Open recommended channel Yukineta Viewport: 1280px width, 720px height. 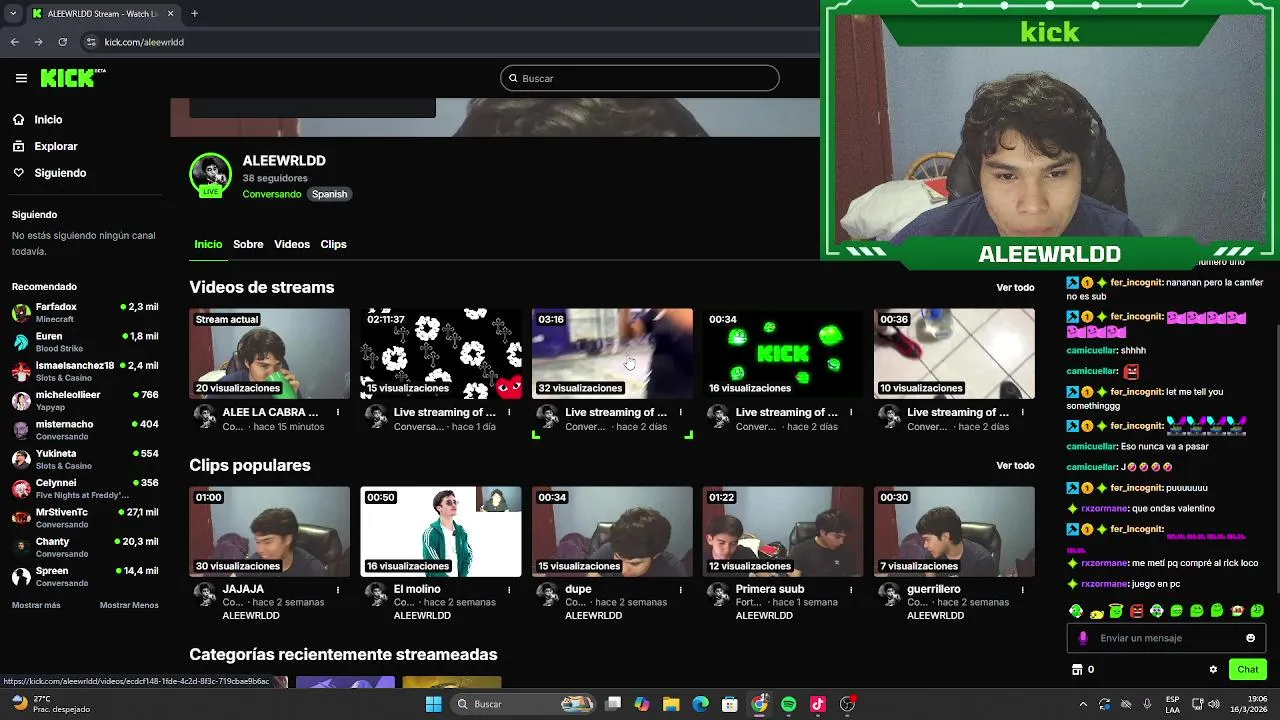pos(85,459)
